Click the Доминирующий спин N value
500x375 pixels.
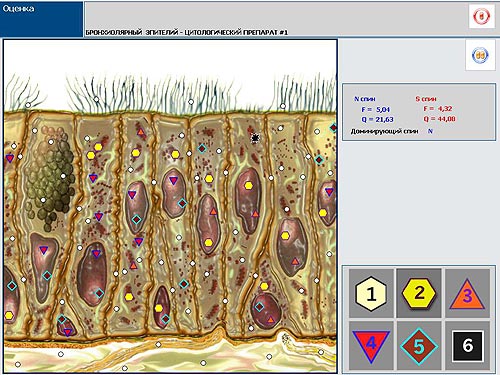(430, 131)
